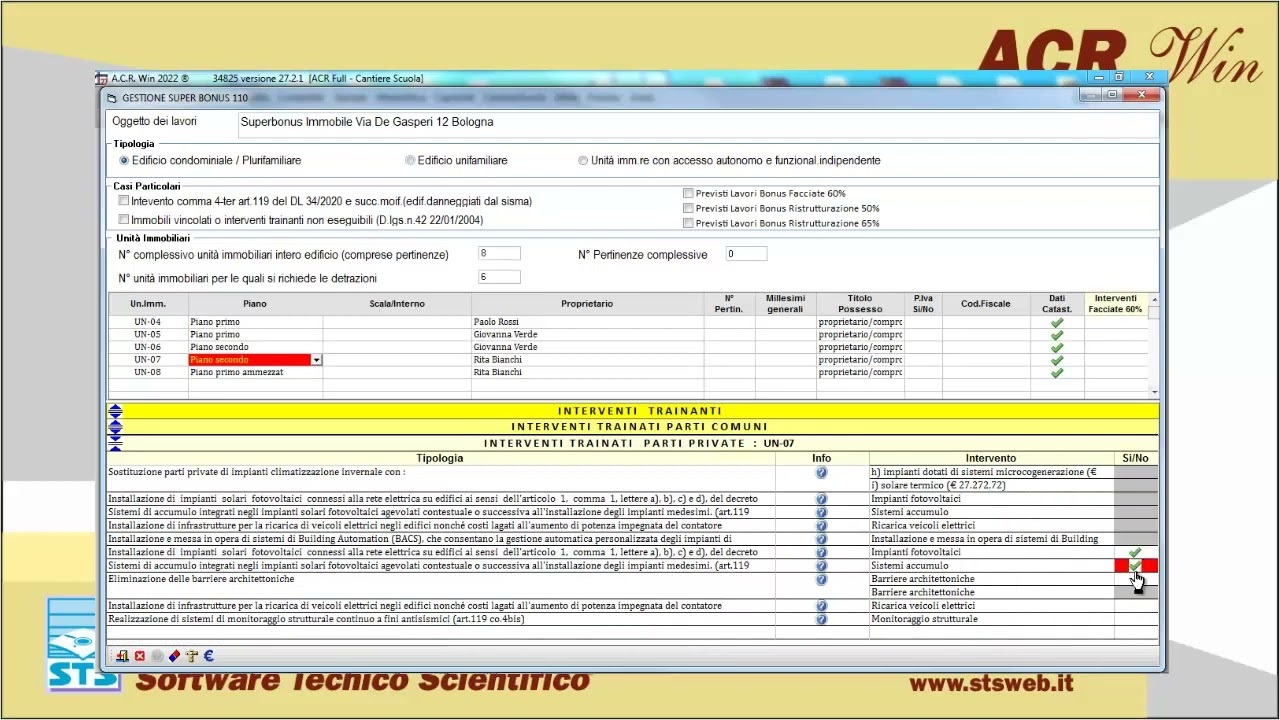Check Previsti Lavori Bonus Ristrutturazione 50%
The height and width of the screenshot is (720, 1280).
pos(688,208)
